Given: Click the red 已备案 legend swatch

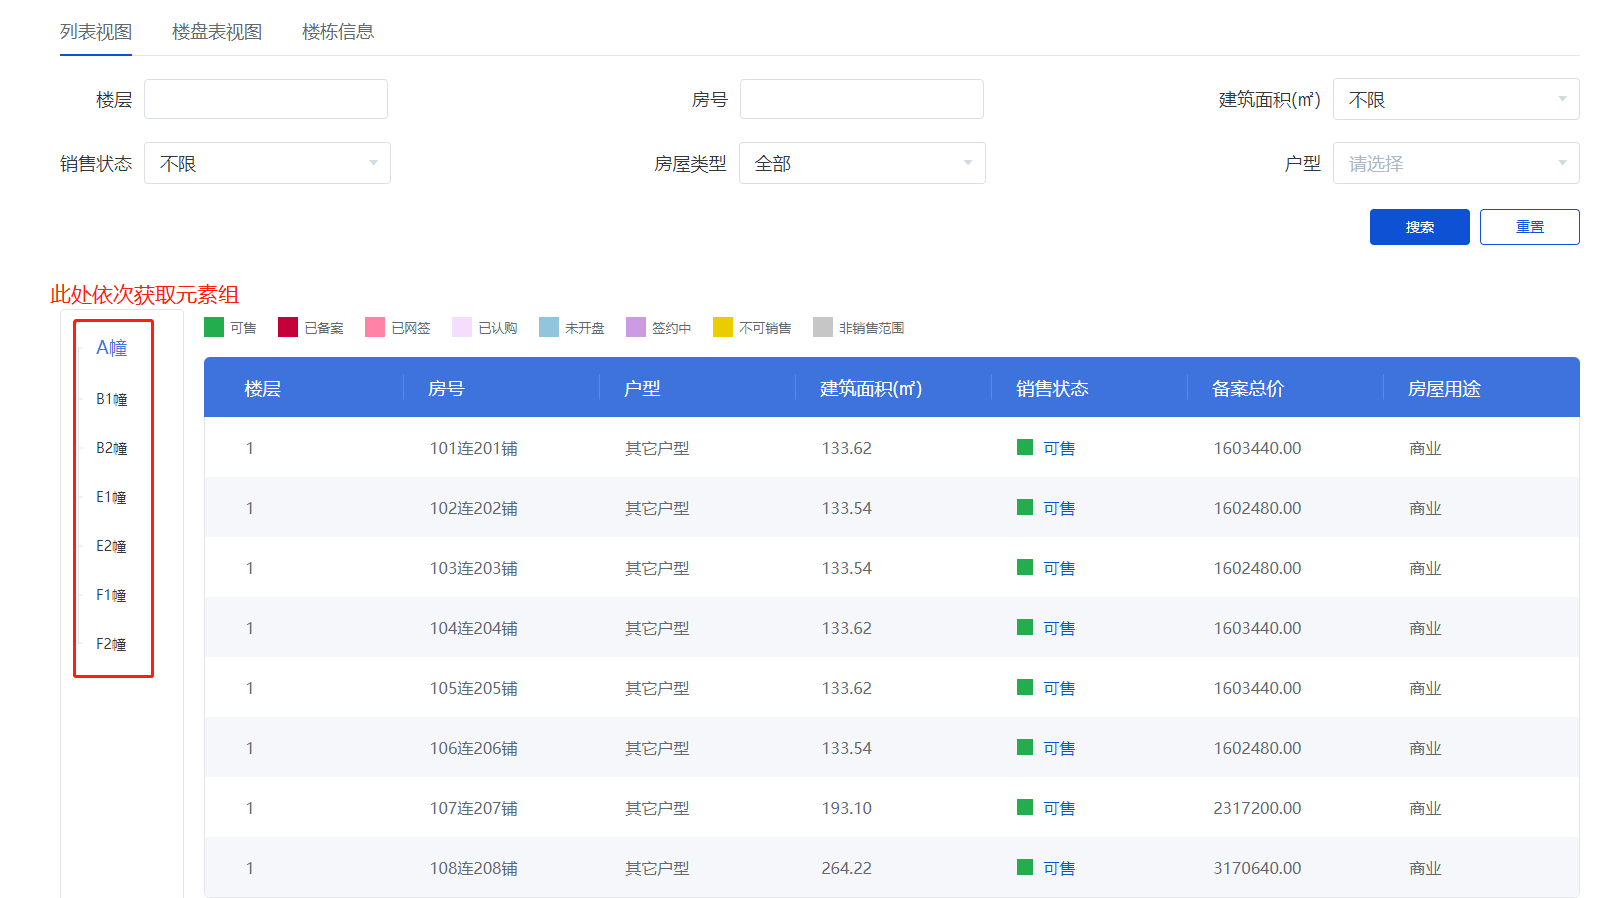Looking at the screenshot, I should 288,327.
